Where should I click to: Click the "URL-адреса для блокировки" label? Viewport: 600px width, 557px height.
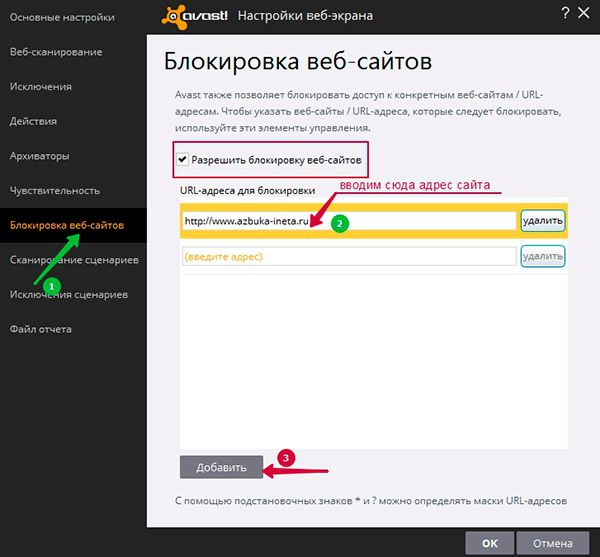pyautogui.click(x=248, y=191)
